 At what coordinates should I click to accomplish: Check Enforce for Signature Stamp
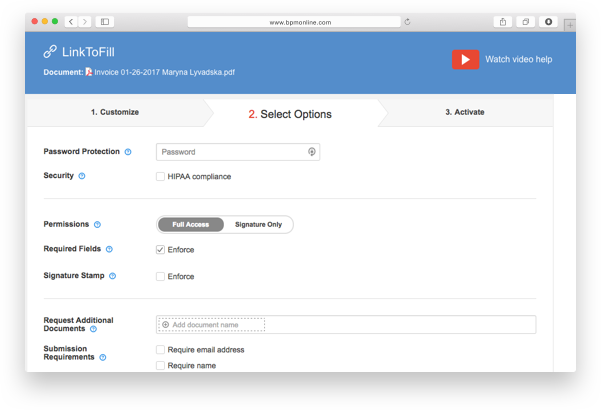160,276
